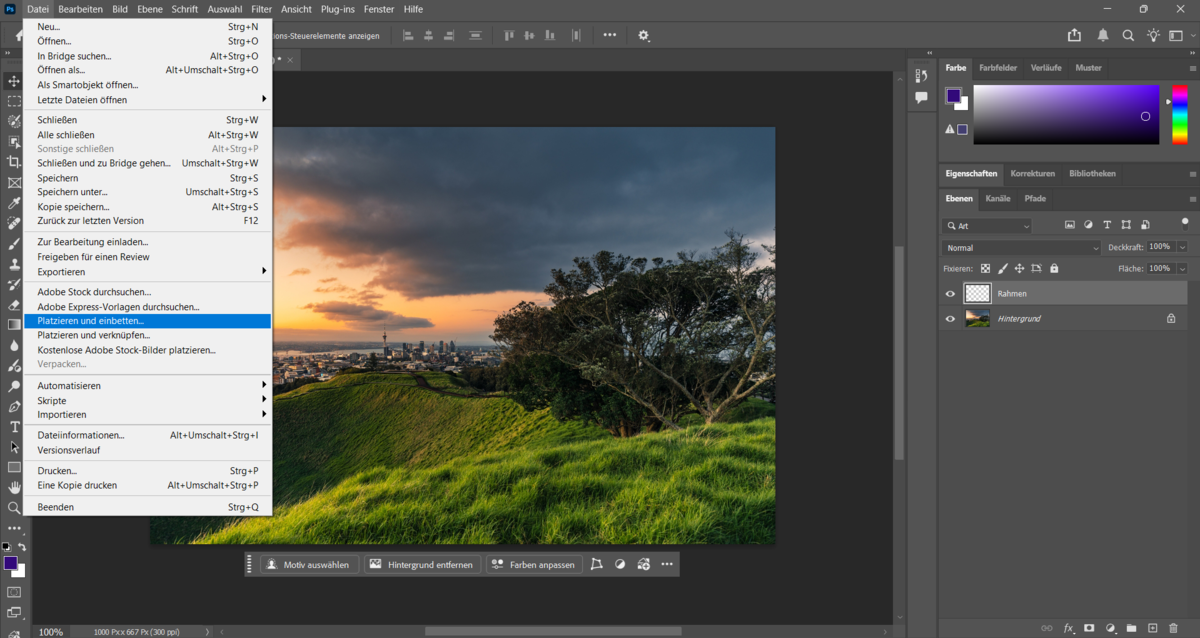Hide the Hintergrund layer visibility

click(x=949, y=318)
